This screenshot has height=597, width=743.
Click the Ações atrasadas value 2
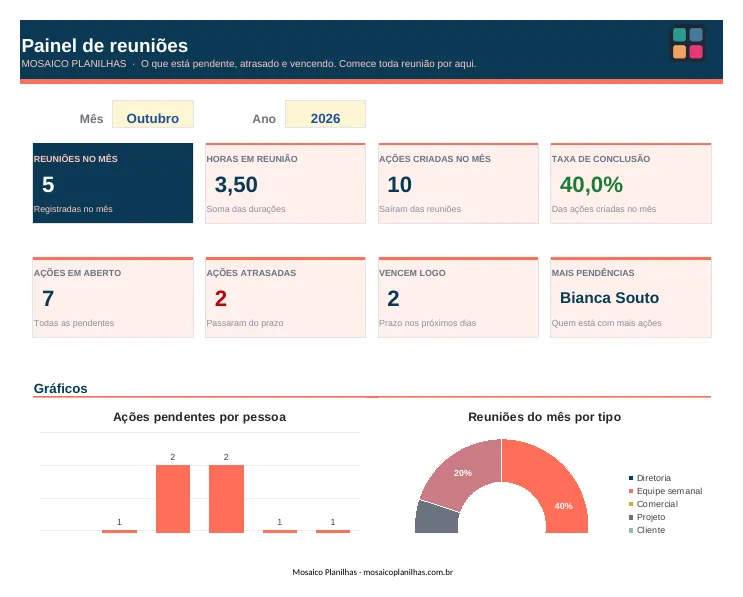coord(220,298)
